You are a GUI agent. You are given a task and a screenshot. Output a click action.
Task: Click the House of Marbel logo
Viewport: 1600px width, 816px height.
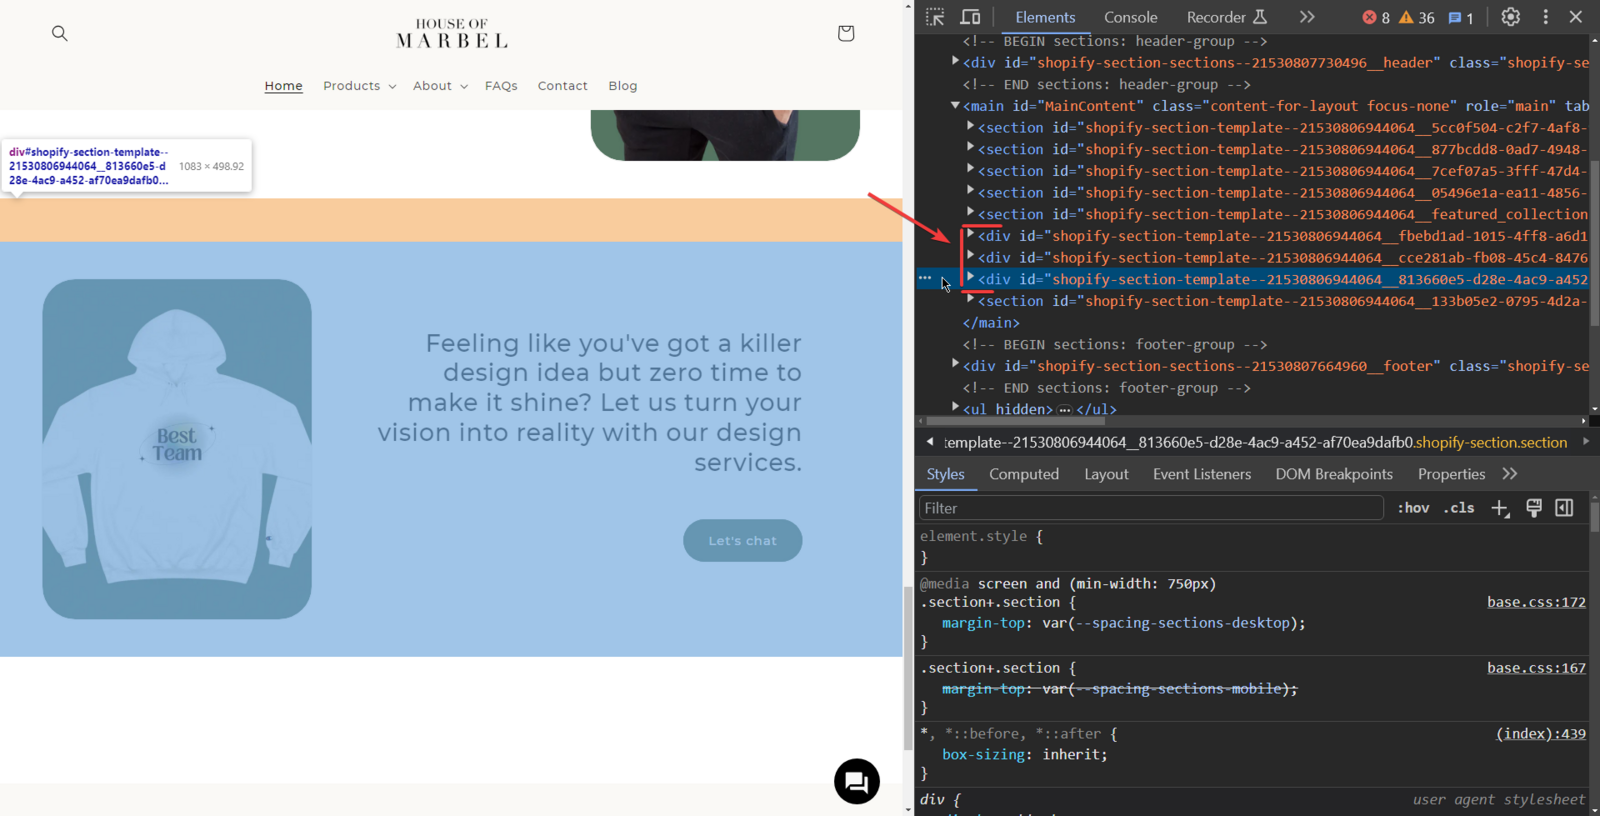[452, 33]
